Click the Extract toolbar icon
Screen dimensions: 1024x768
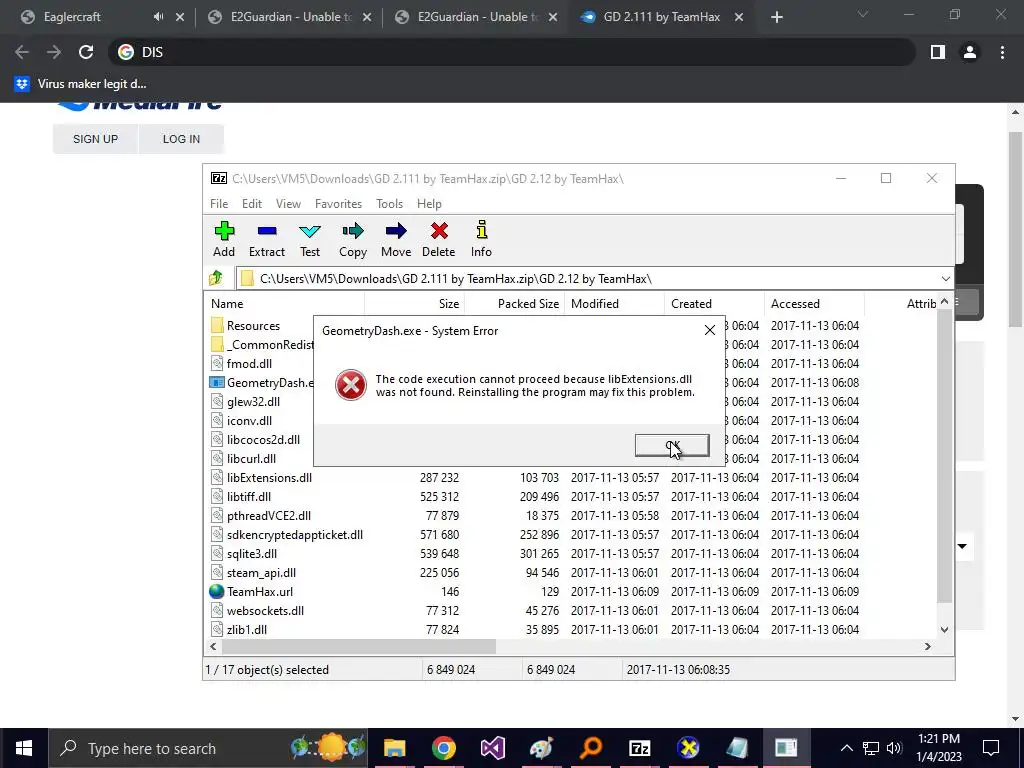click(266, 239)
